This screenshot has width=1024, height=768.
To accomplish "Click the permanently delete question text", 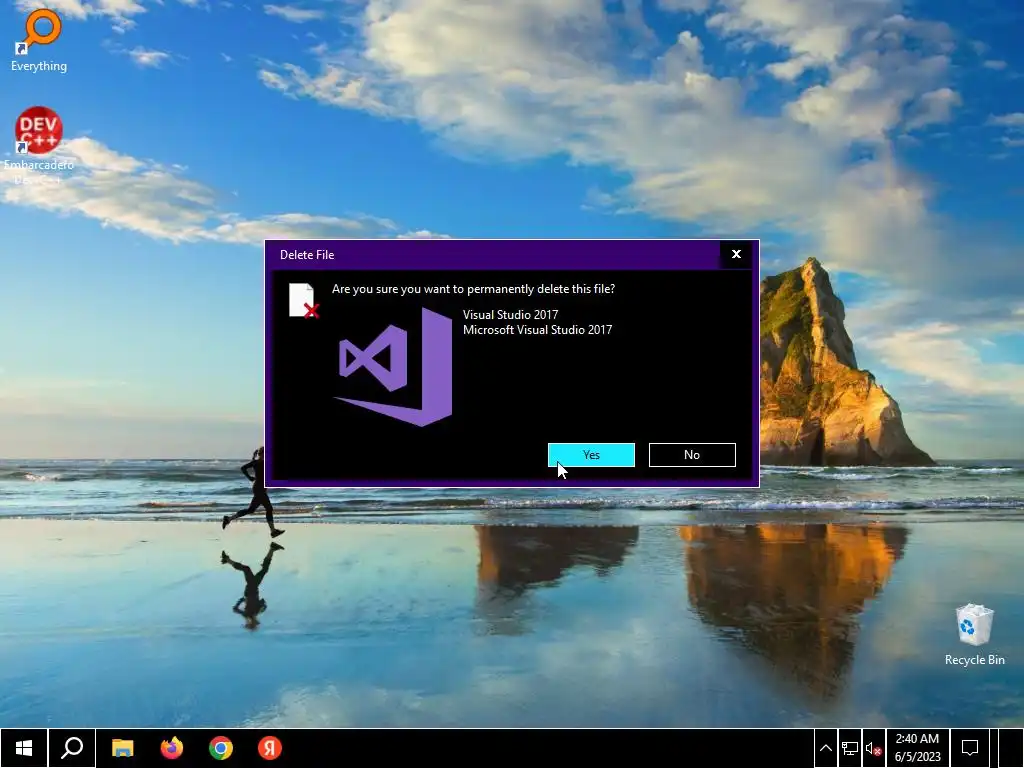I will pyautogui.click(x=473, y=289).
